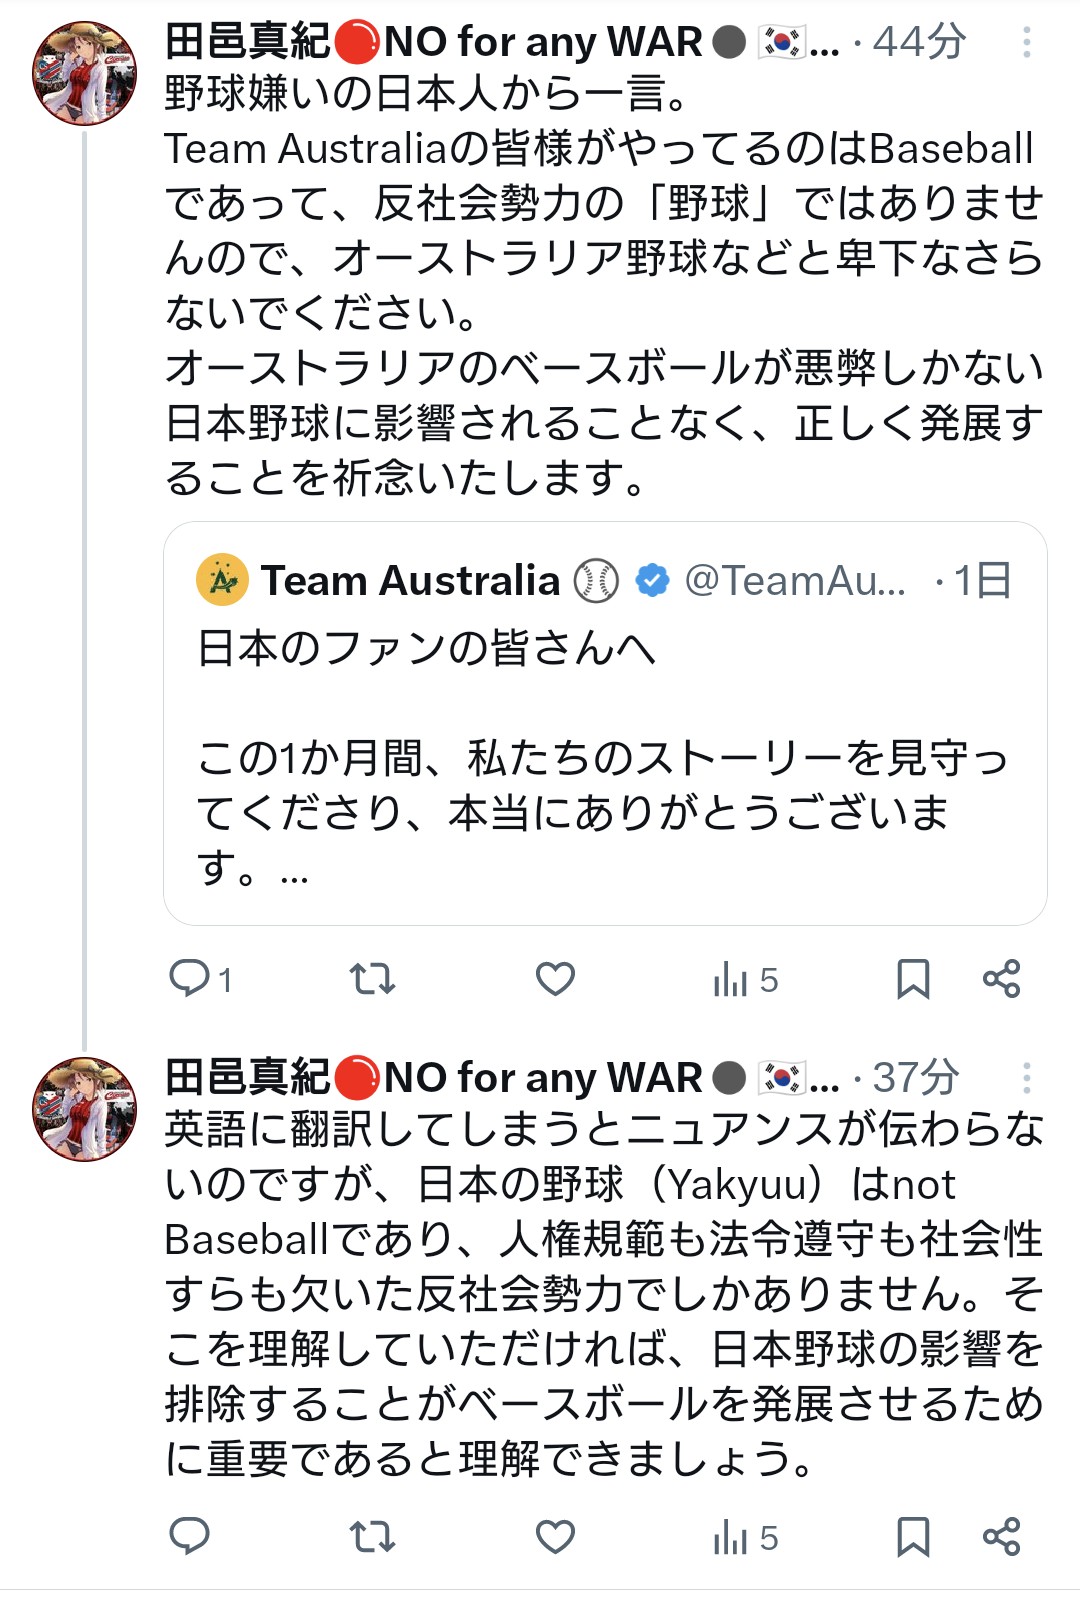Like the second tweet with heart
Image resolution: width=1080 pixels, height=1606 pixels.
point(555,1536)
